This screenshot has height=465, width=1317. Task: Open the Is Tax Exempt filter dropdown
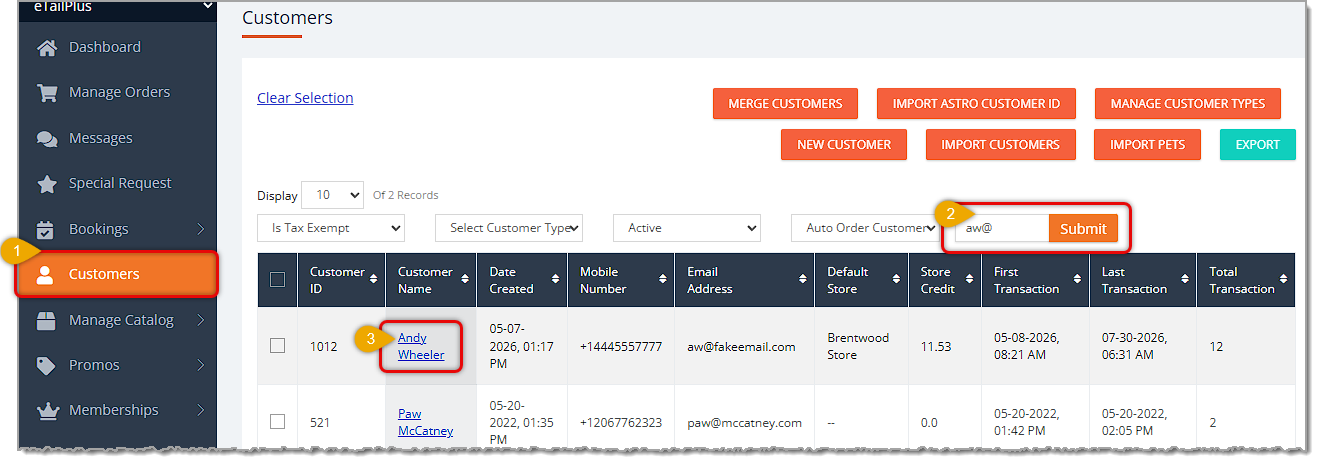[331, 228]
